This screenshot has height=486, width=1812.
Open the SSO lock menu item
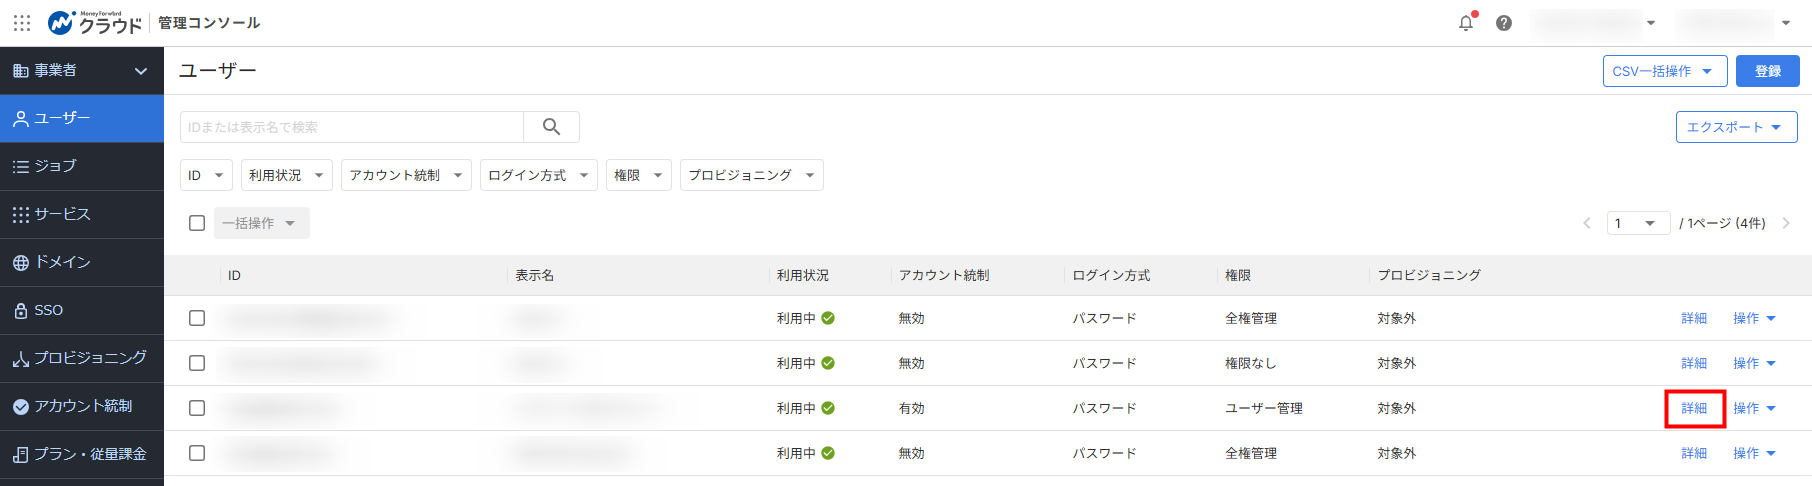pyautogui.click(x=82, y=310)
